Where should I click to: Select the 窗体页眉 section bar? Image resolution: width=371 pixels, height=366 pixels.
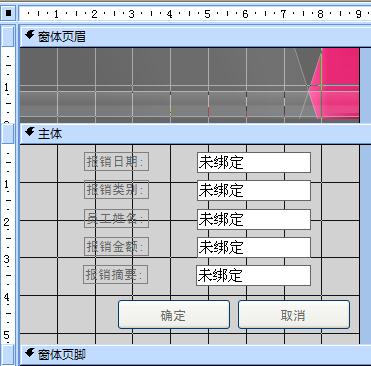pos(195,36)
